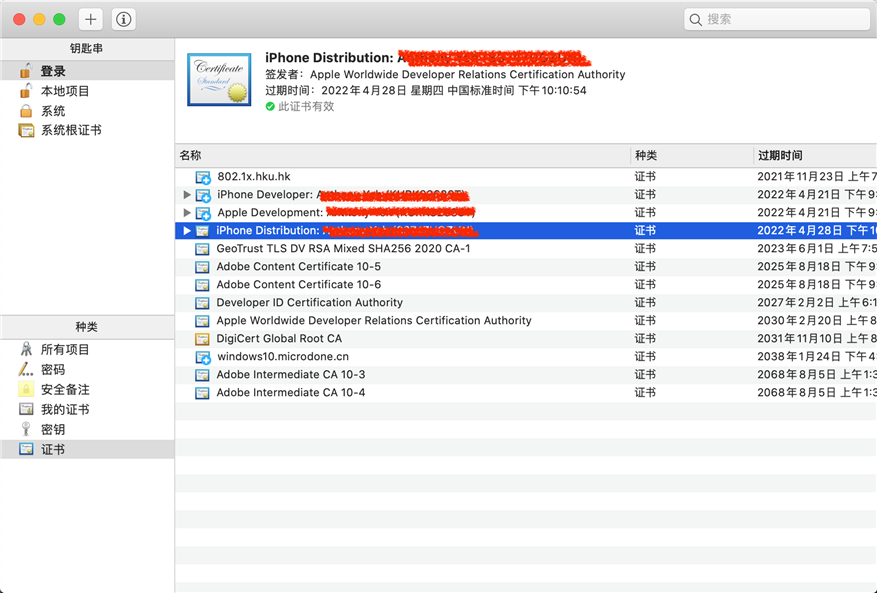This screenshot has width=877, height=593.
Task: Select the 系统 keychain
Action: click(x=87, y=111)
